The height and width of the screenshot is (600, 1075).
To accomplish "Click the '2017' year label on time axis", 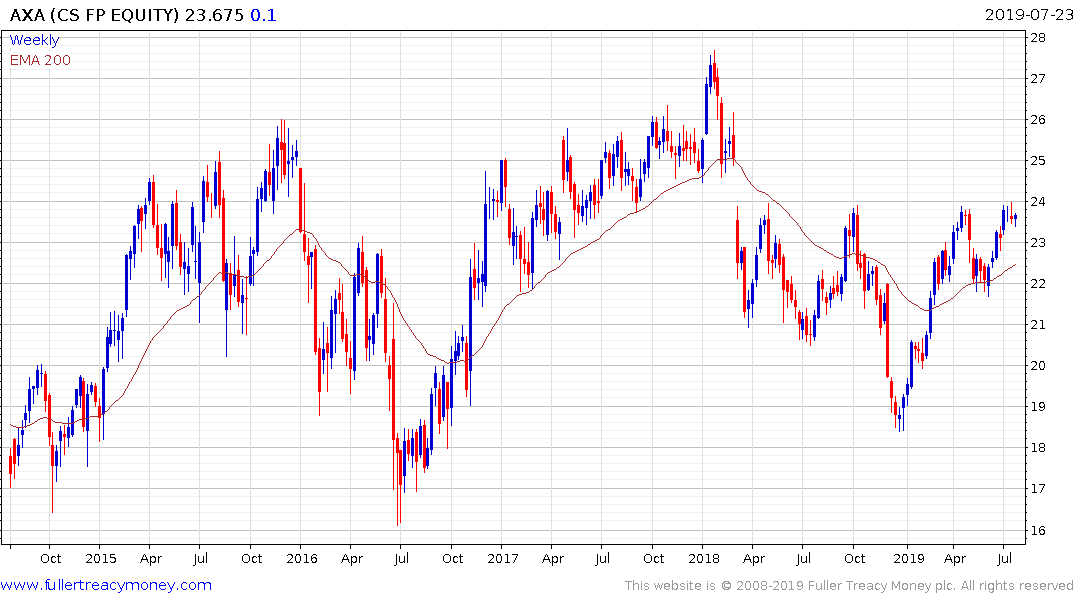I will tap(503, 558).
